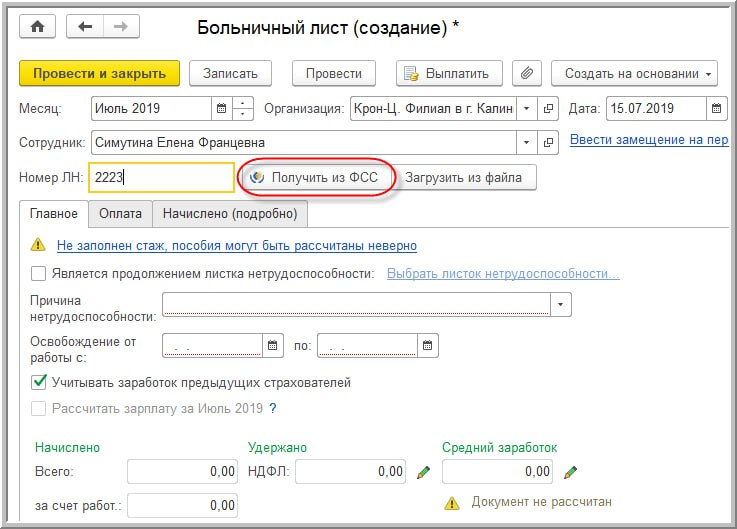Open calendar for release end date
Image resolution: width=737 pixels, height=529 pixels.
[x=427, y=346]
